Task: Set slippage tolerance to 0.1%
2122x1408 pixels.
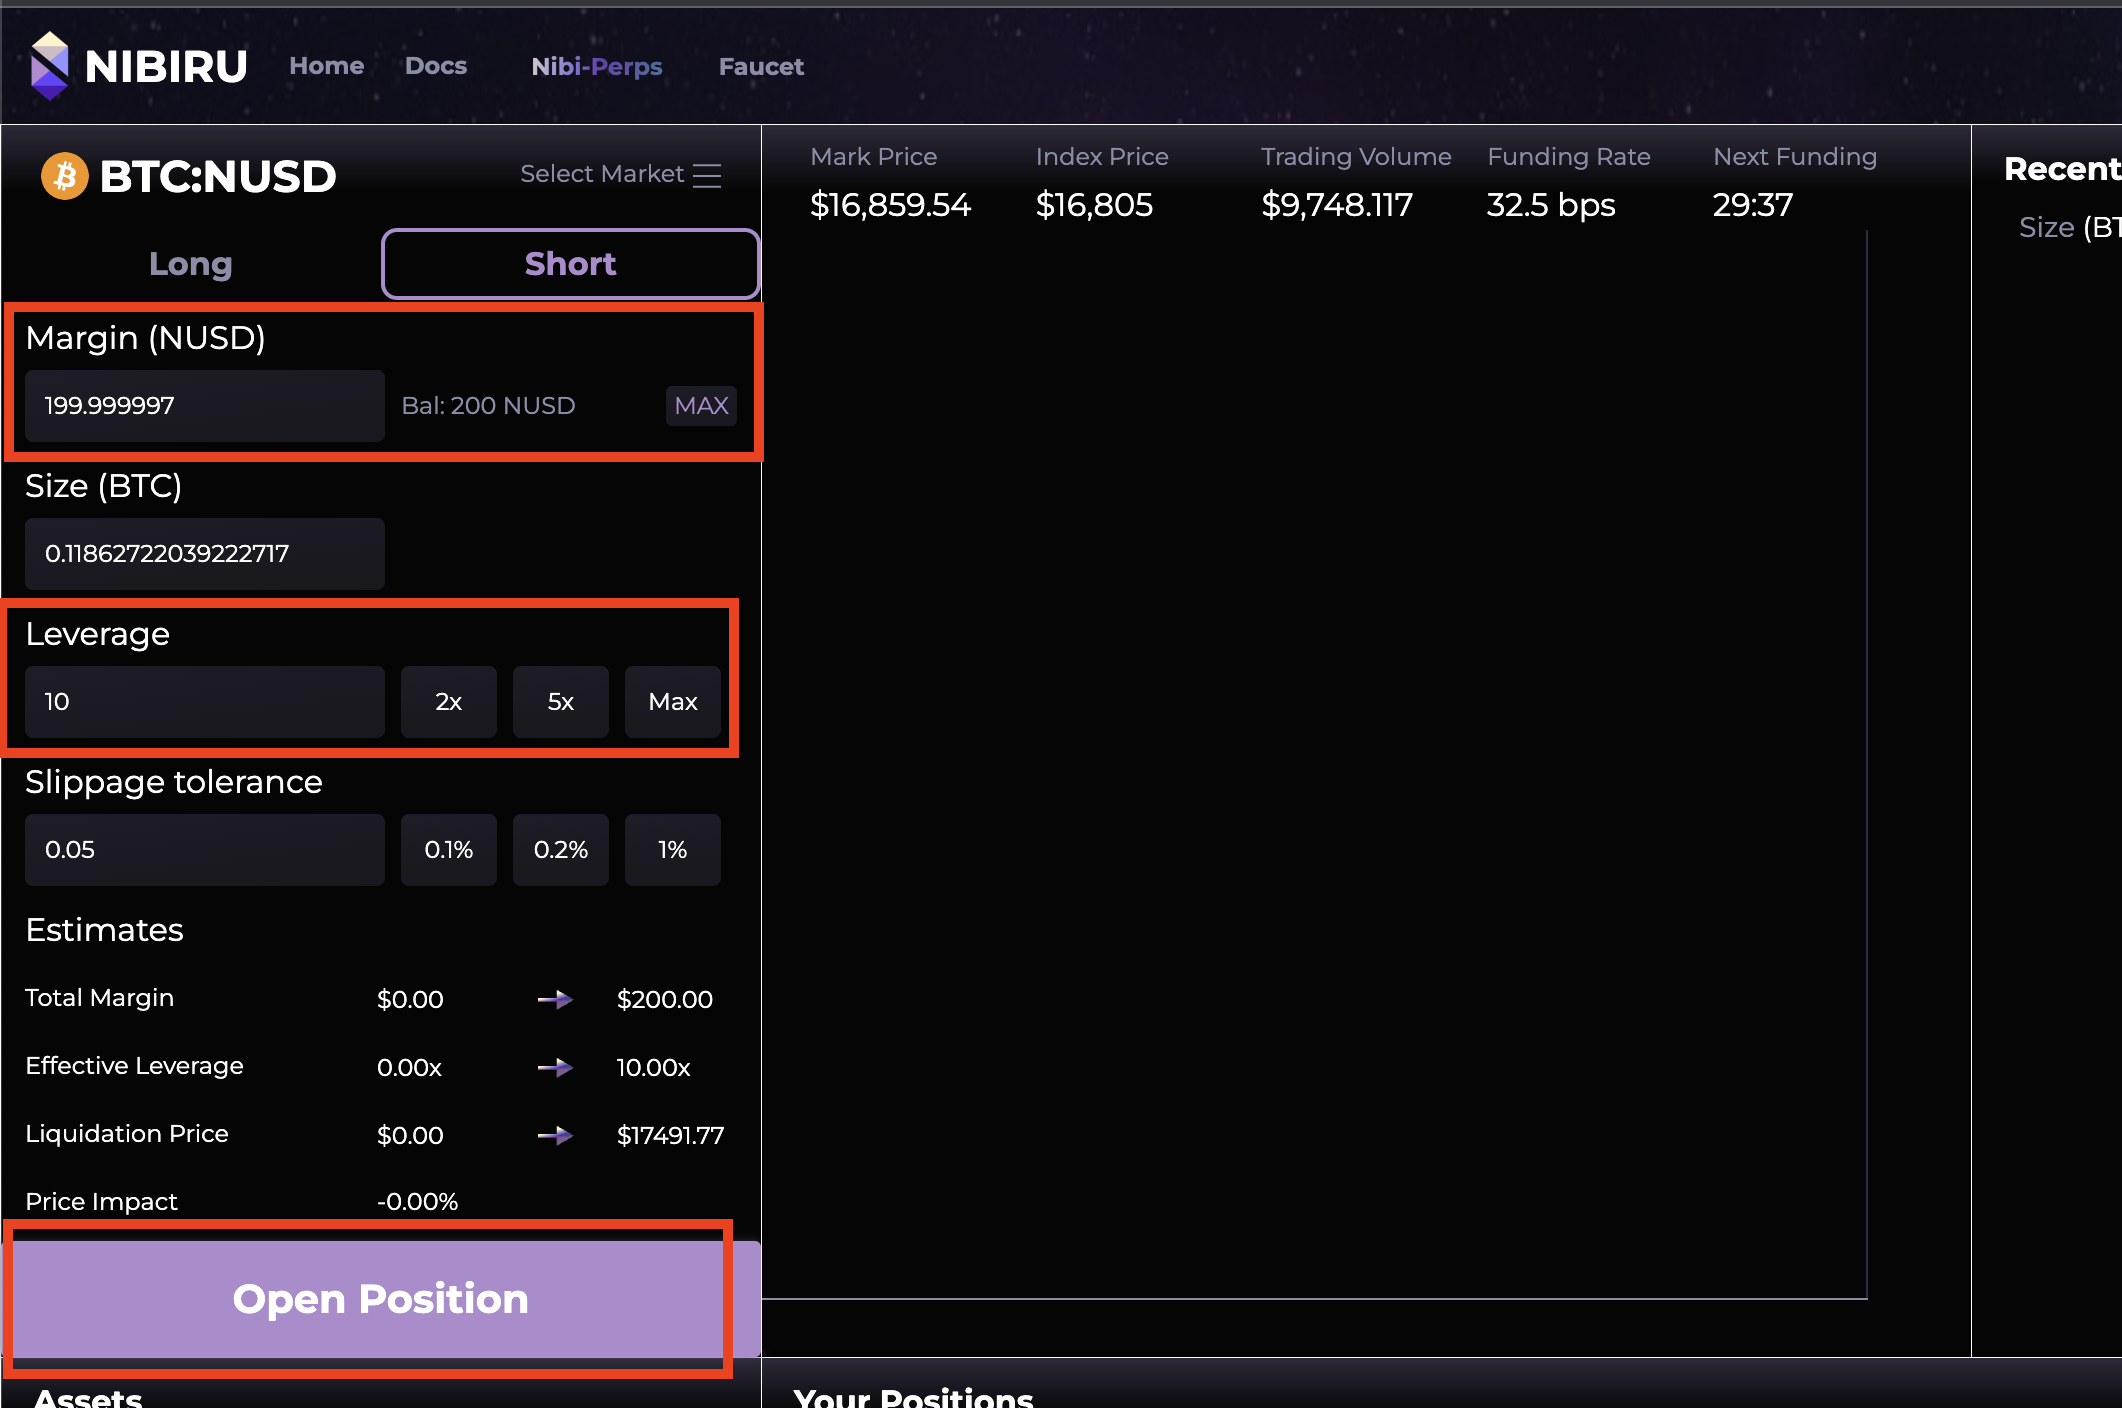Action: coord(448,850)
